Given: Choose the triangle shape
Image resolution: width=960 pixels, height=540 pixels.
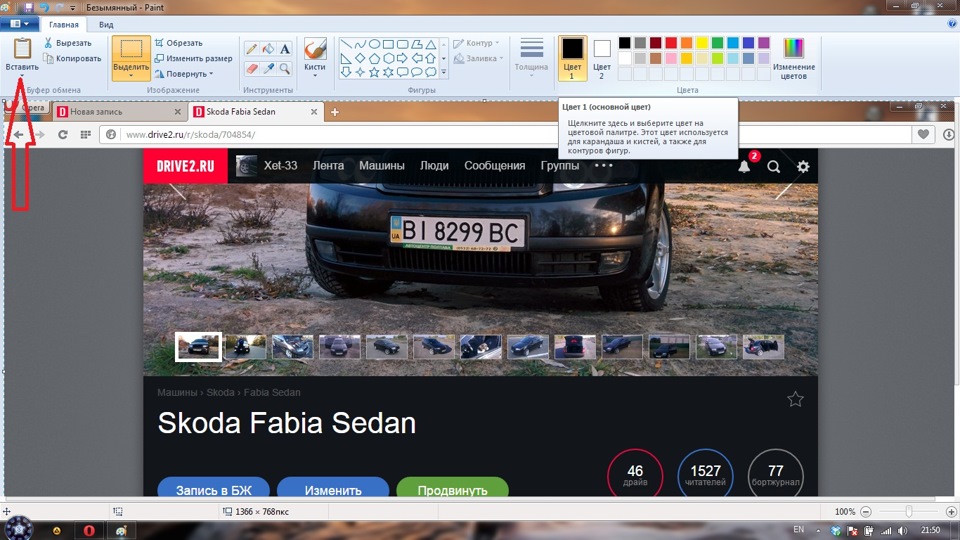Looking at the screenshot, I should (430, 44).
